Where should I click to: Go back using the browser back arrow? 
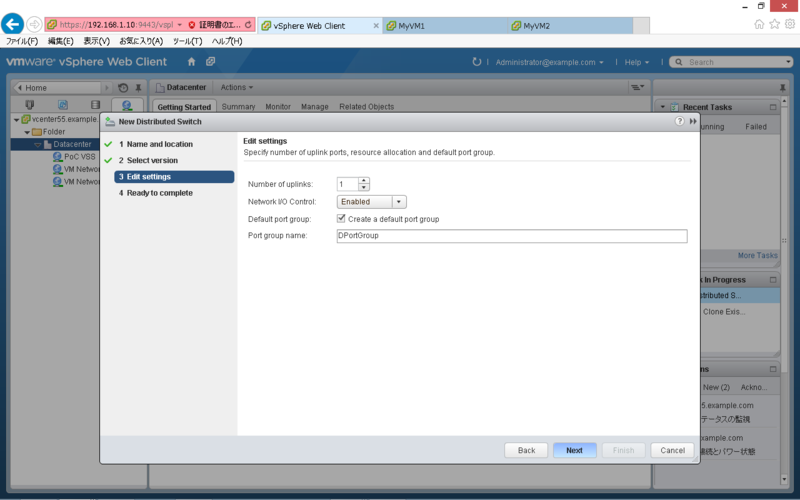coord(12,24)
